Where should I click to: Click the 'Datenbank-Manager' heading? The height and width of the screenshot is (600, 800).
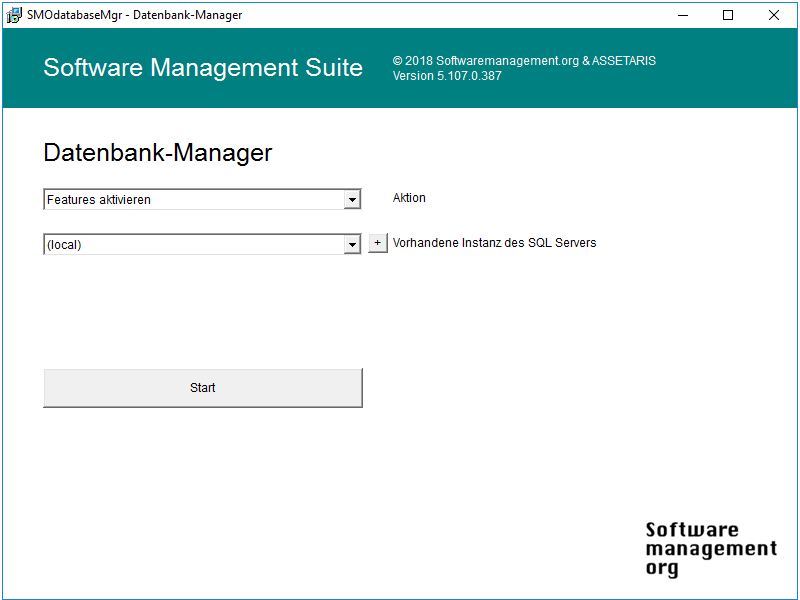tap(158, 153)
